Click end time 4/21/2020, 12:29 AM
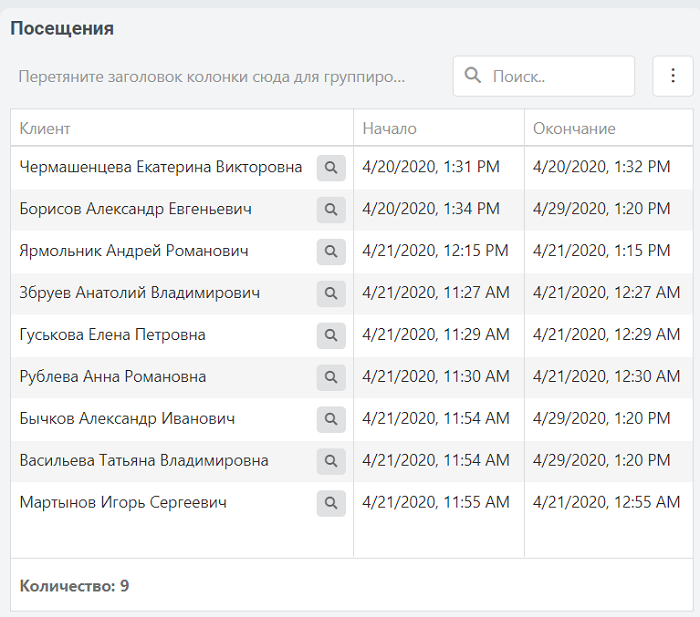The height and width of the screenshot is (617, 700). point(607,335)
